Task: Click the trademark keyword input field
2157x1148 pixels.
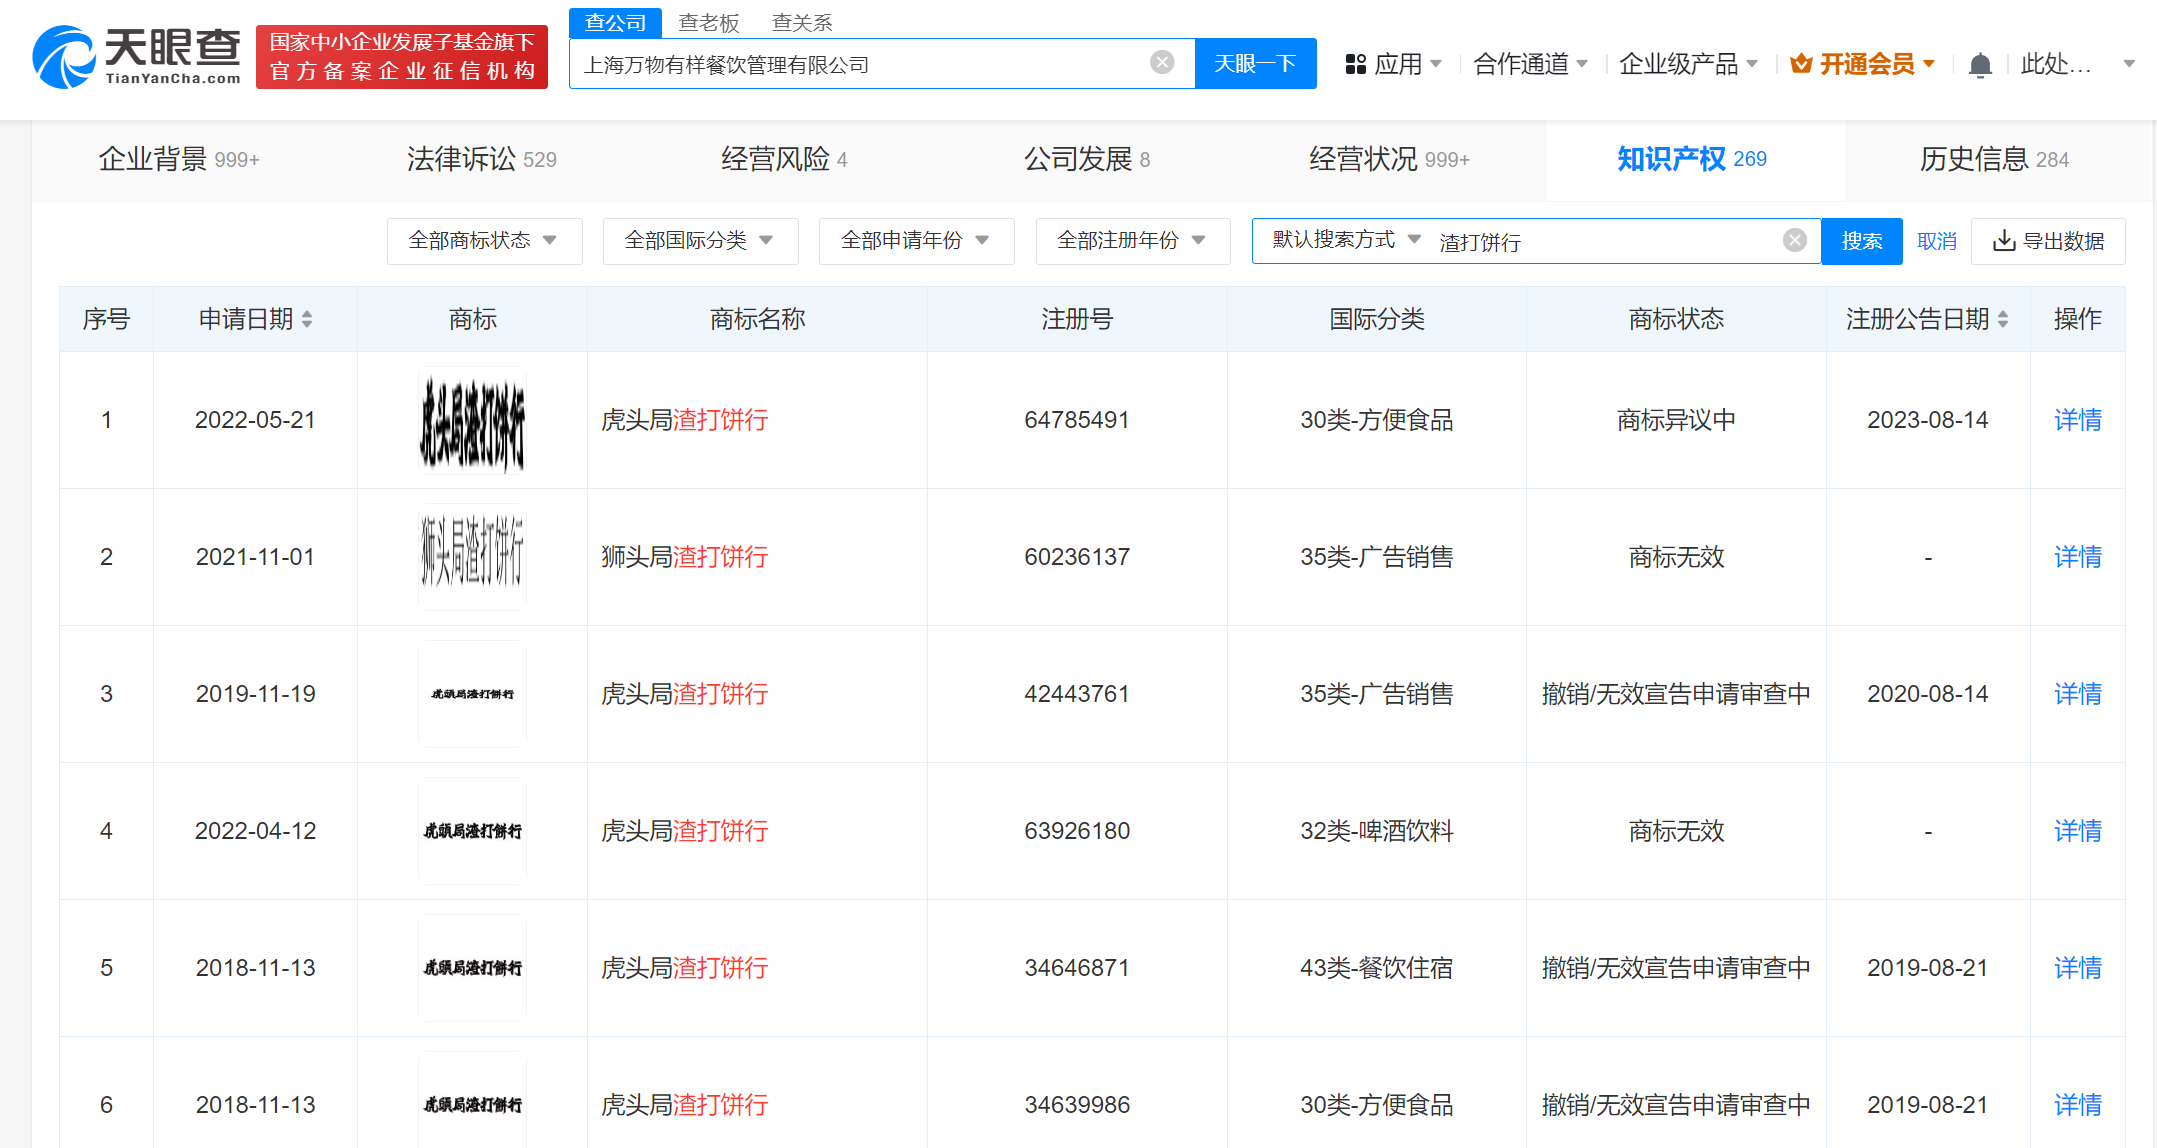Action: click(x=1600, y=241)
